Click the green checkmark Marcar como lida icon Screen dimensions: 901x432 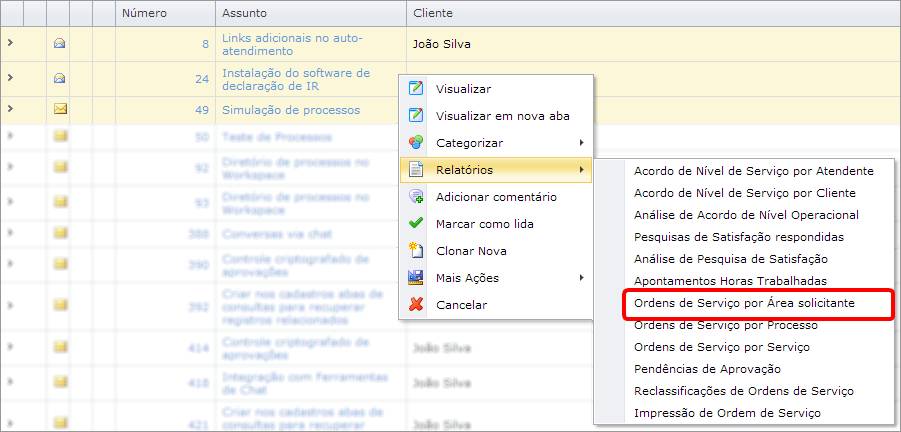pos(417,224)
